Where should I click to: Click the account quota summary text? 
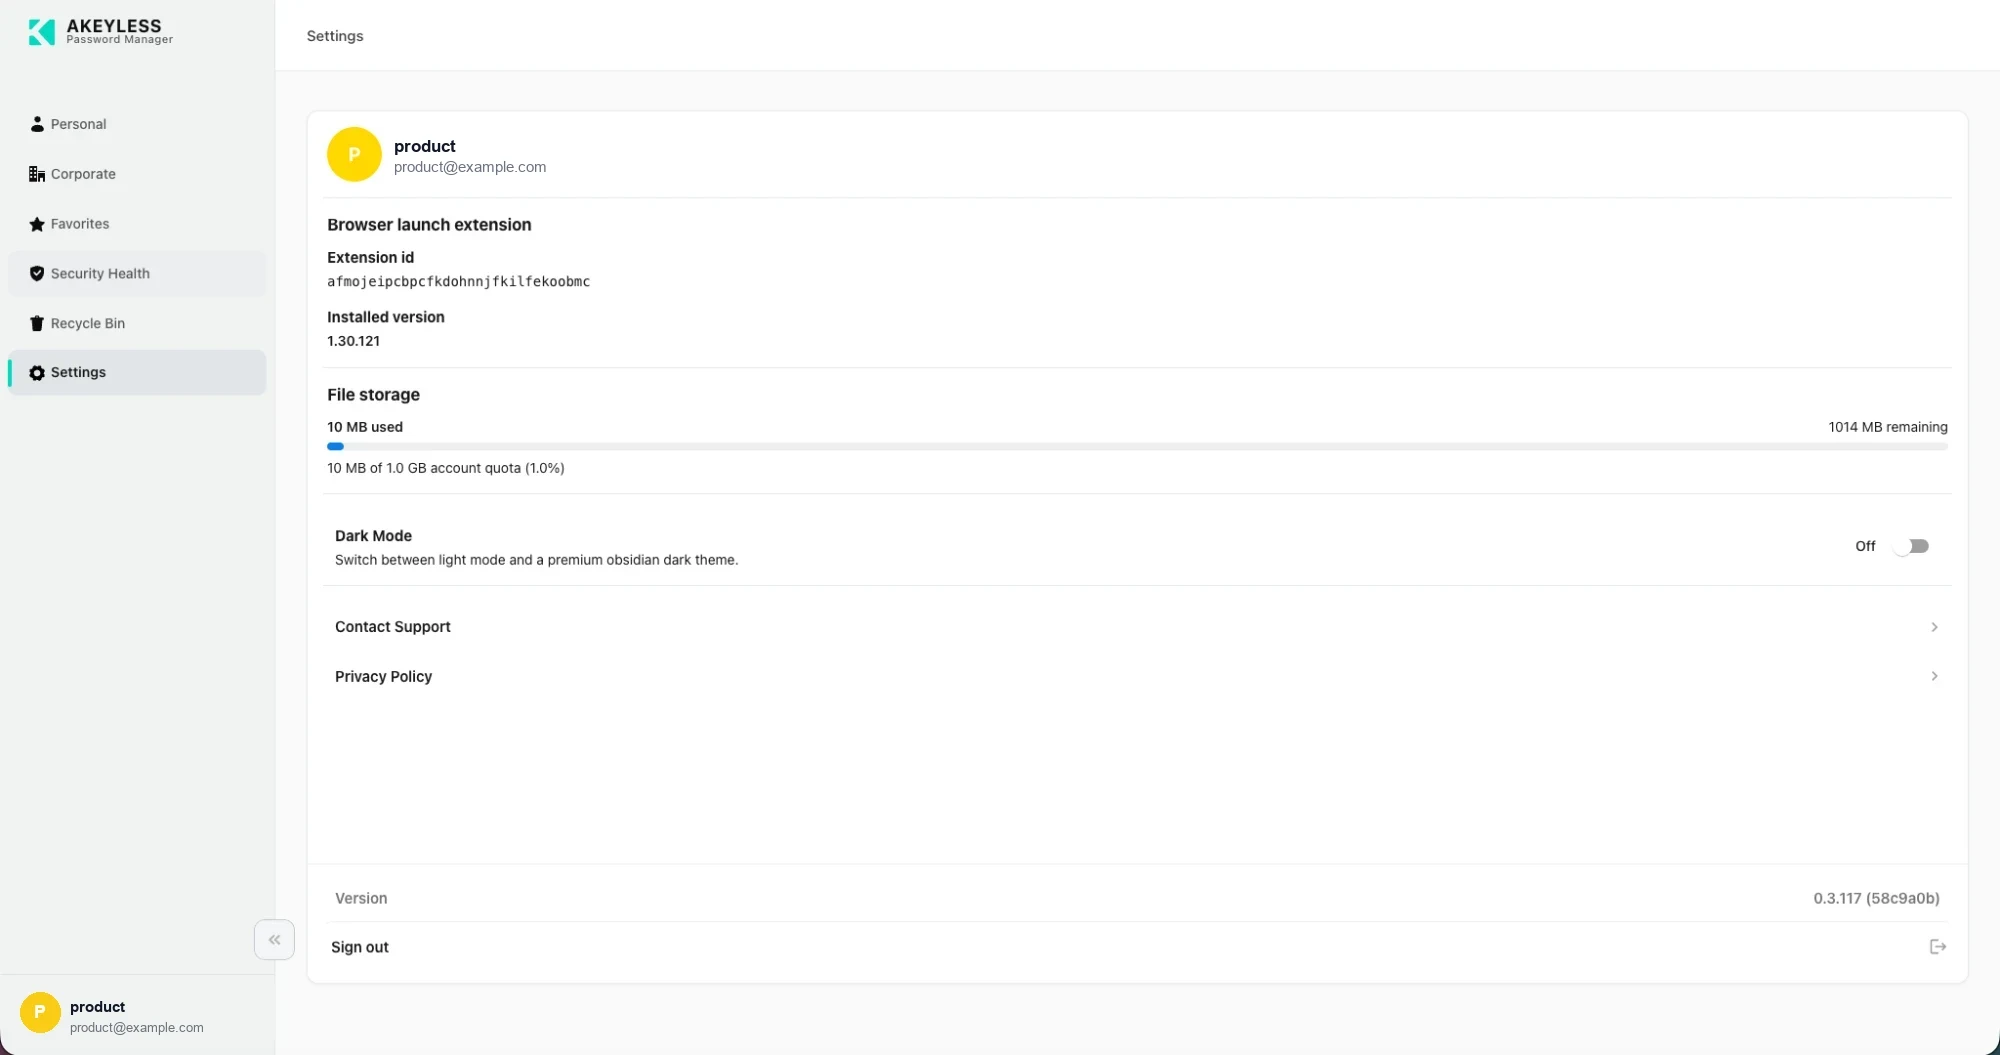click(x=446, y=468)
